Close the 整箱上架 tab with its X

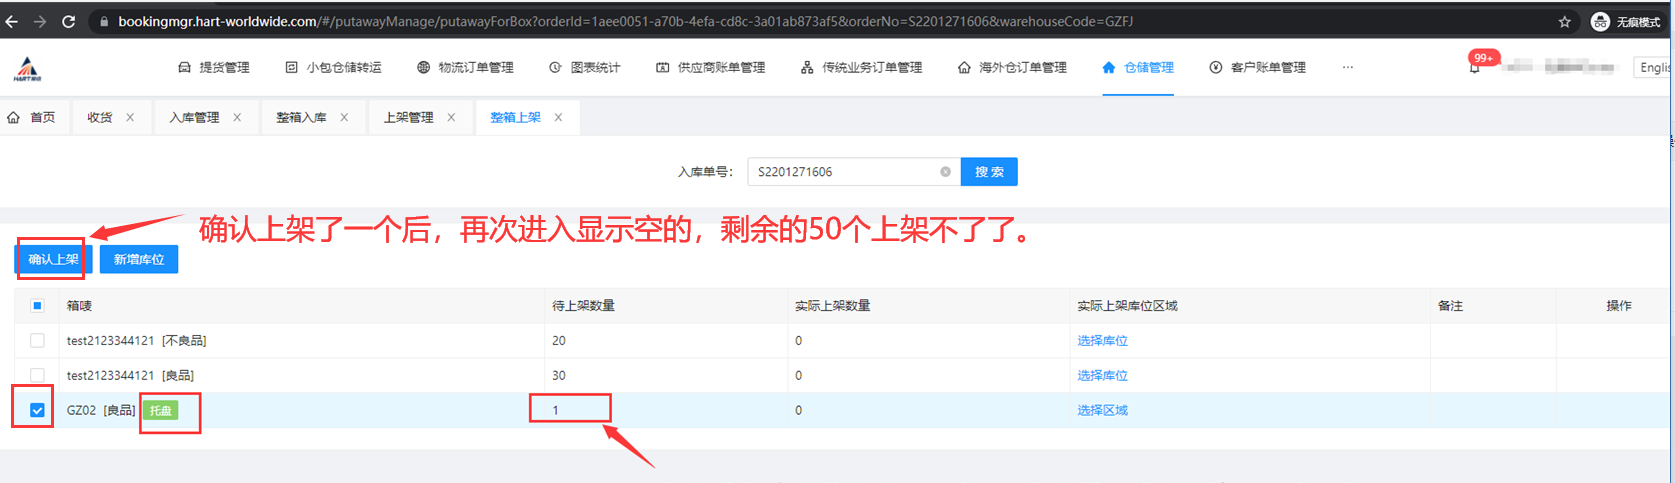[x=558, y=117]
